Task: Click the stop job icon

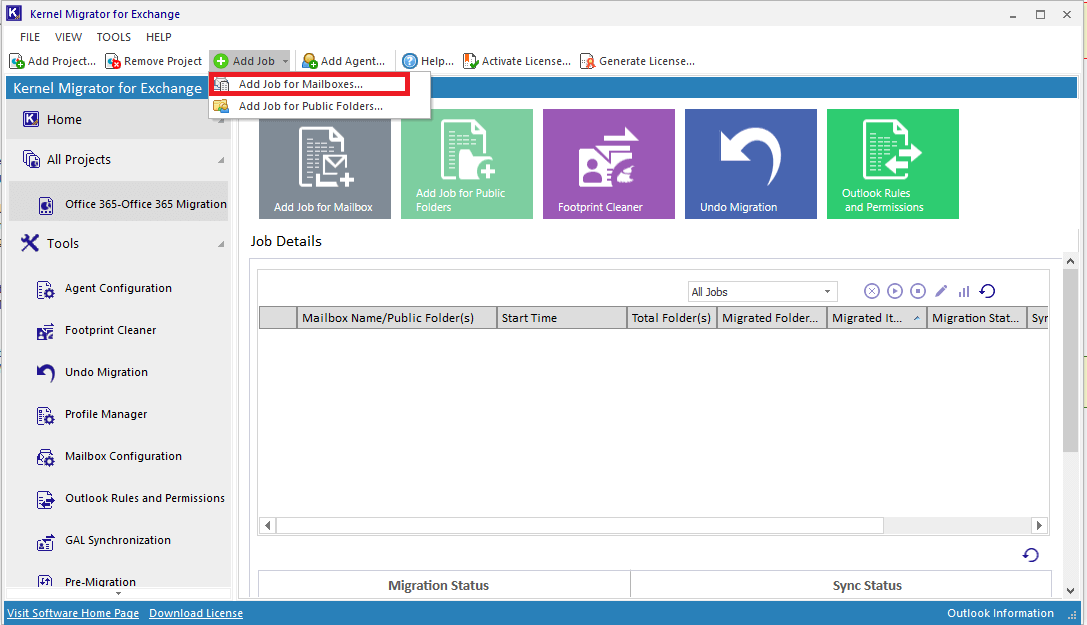Action: coord(918,291)
